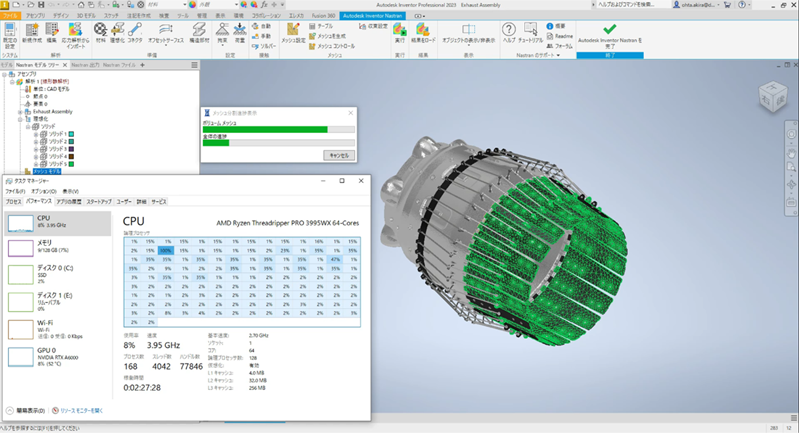Click the テーブル mesh table button
Screen dimensions: 799x433
(321, 26)
